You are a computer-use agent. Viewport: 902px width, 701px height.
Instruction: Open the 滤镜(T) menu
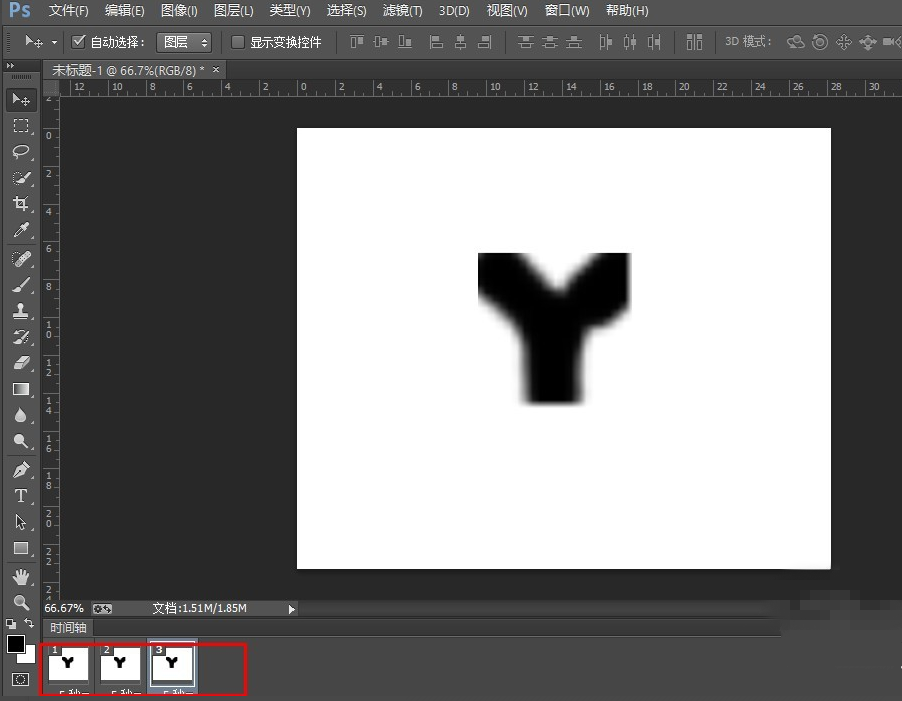[x=402, y=11]
